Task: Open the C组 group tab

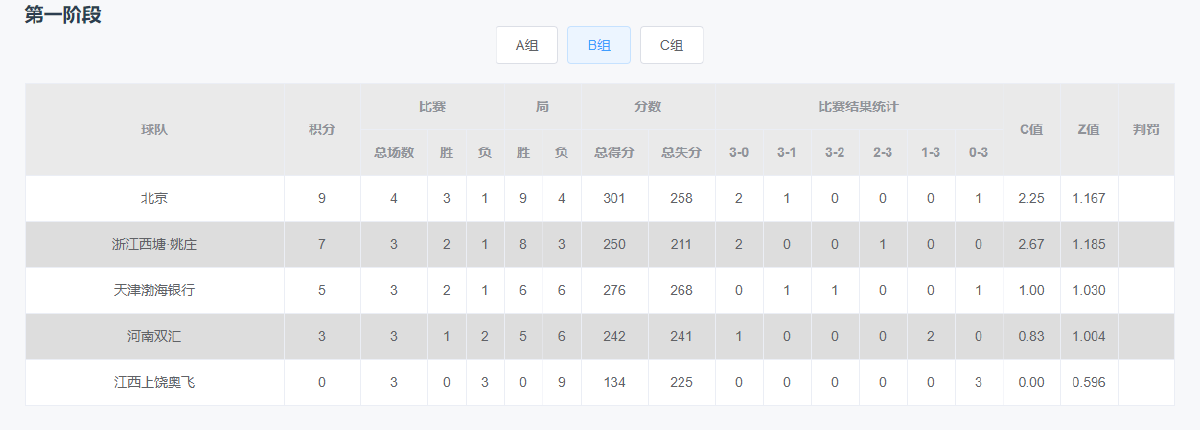Action: (672, 45)
